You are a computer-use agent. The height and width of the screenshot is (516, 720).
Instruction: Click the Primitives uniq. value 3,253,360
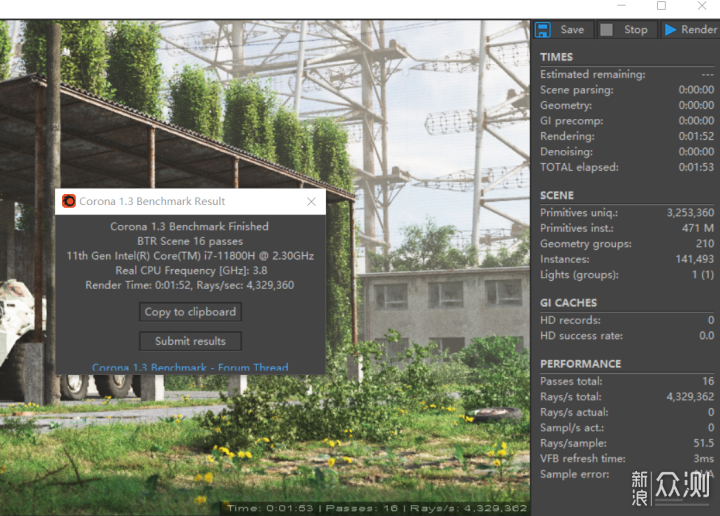690,213
